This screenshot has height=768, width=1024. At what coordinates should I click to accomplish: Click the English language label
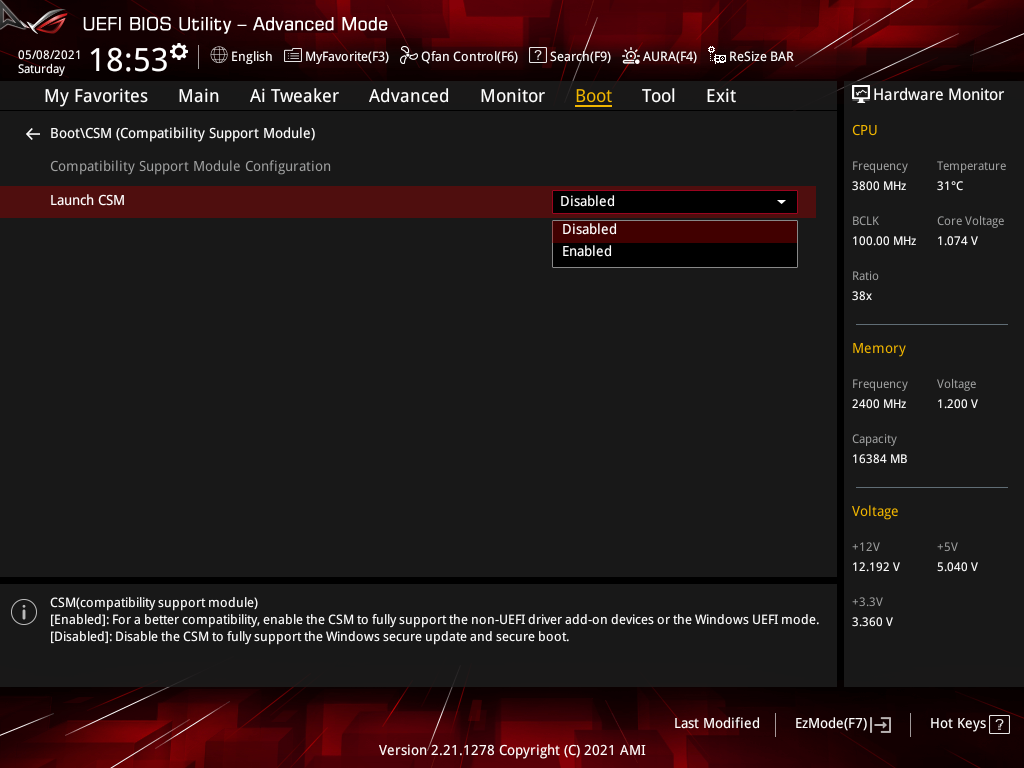[x=251, y=57]
